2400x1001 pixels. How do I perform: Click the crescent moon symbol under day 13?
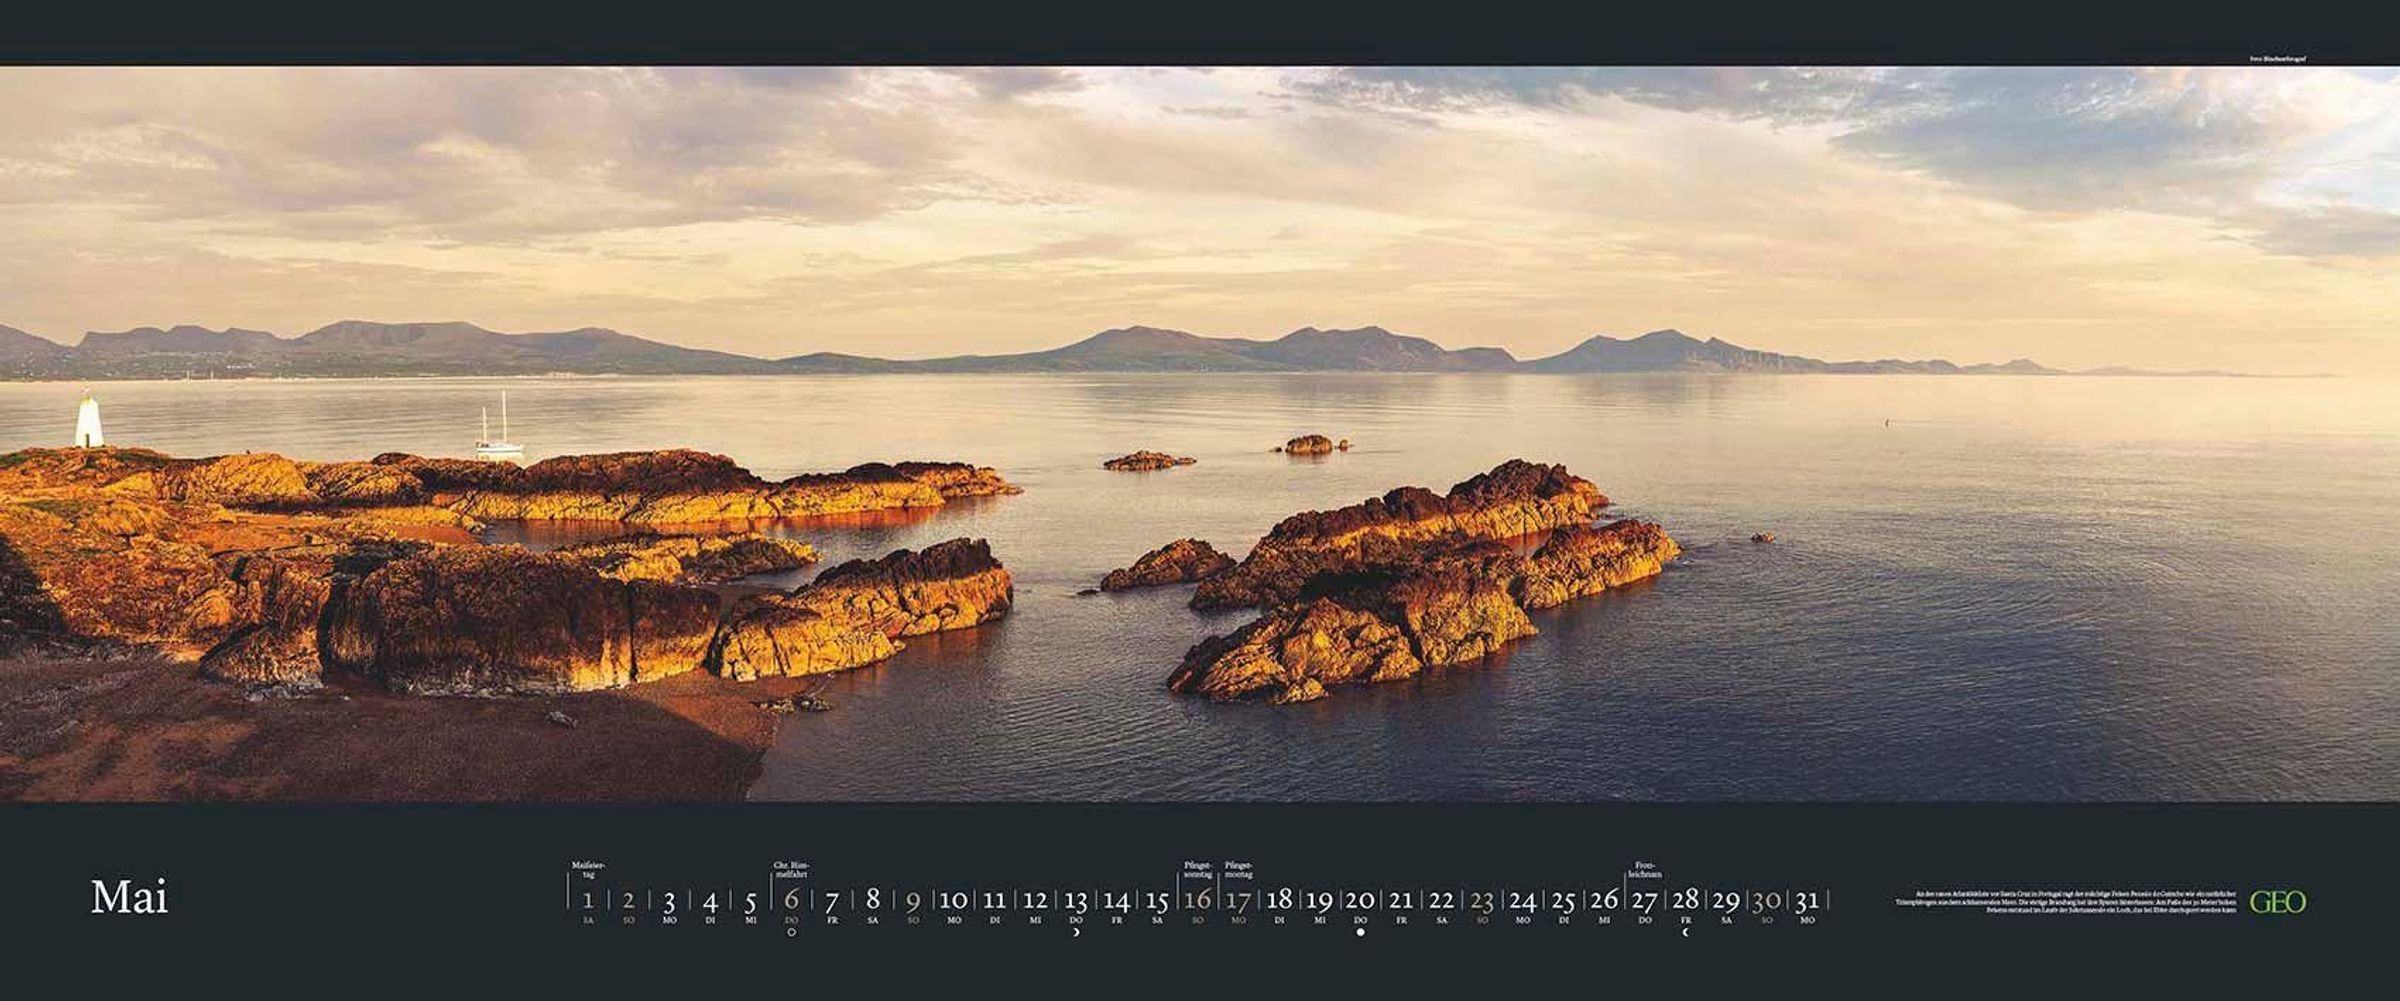point(1076,933)
